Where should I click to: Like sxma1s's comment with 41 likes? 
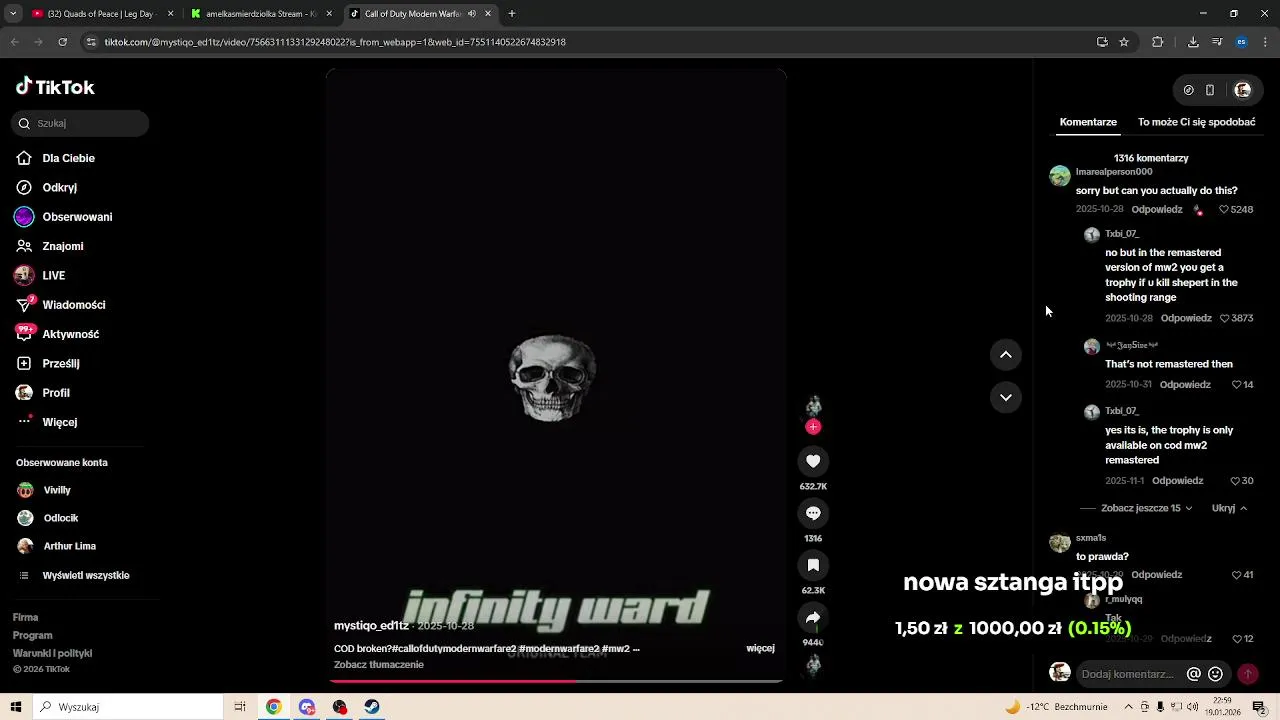(x=1236, y=575)
